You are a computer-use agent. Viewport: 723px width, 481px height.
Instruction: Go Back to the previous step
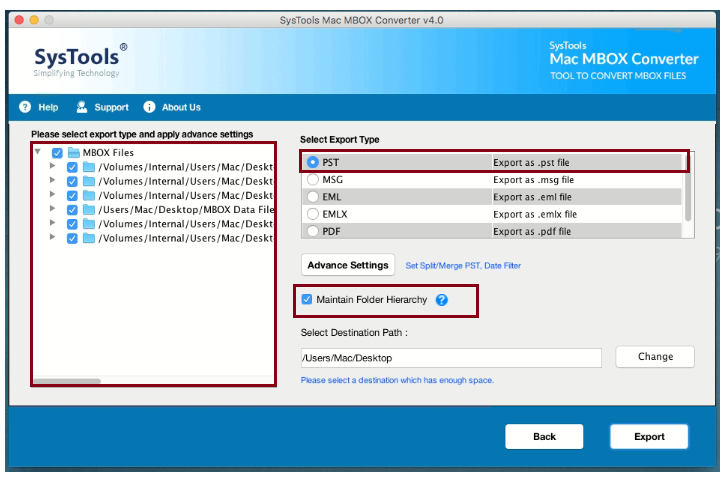click(544, 436)
